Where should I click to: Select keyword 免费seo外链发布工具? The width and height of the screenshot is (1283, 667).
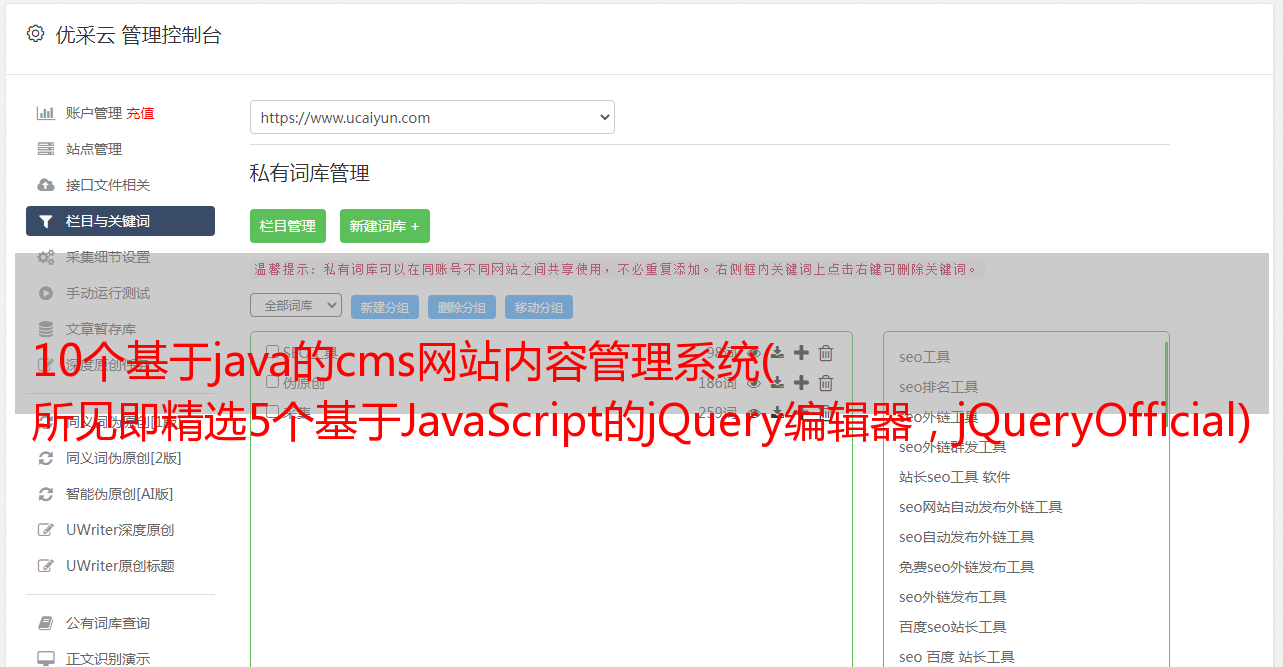966,567
